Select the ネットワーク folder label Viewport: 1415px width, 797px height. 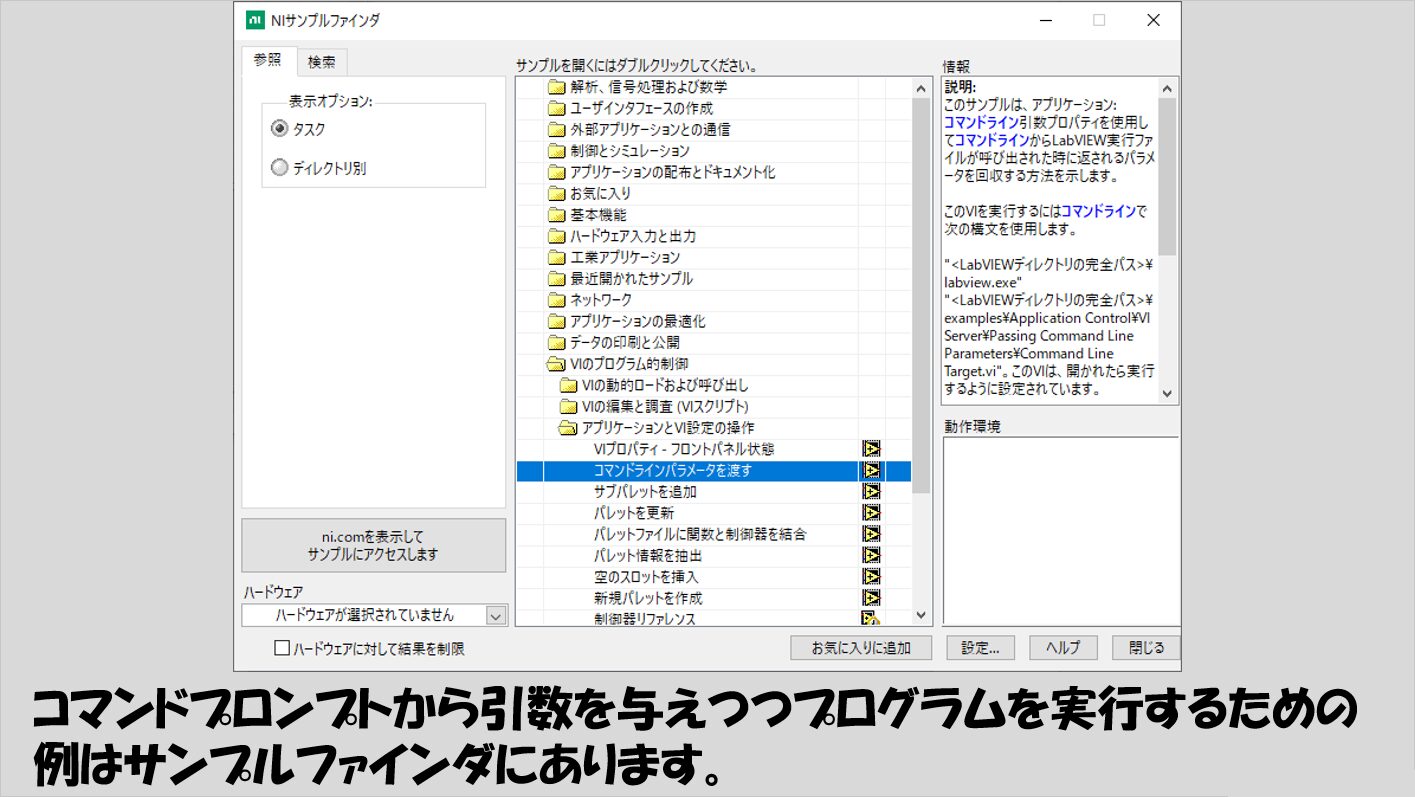pyautogui.click(x=601, y=300)
